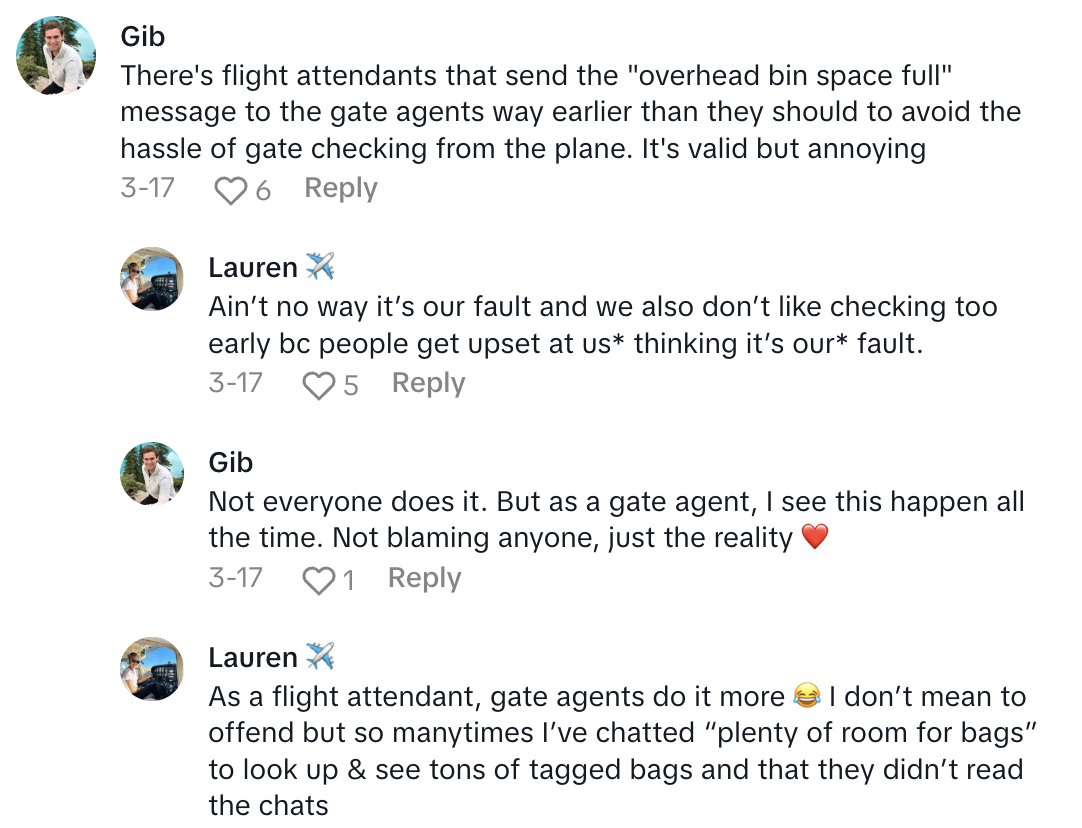
Task: Open Gib's avatar beside the overhead bin comment
Action: [x=57, y=55]
